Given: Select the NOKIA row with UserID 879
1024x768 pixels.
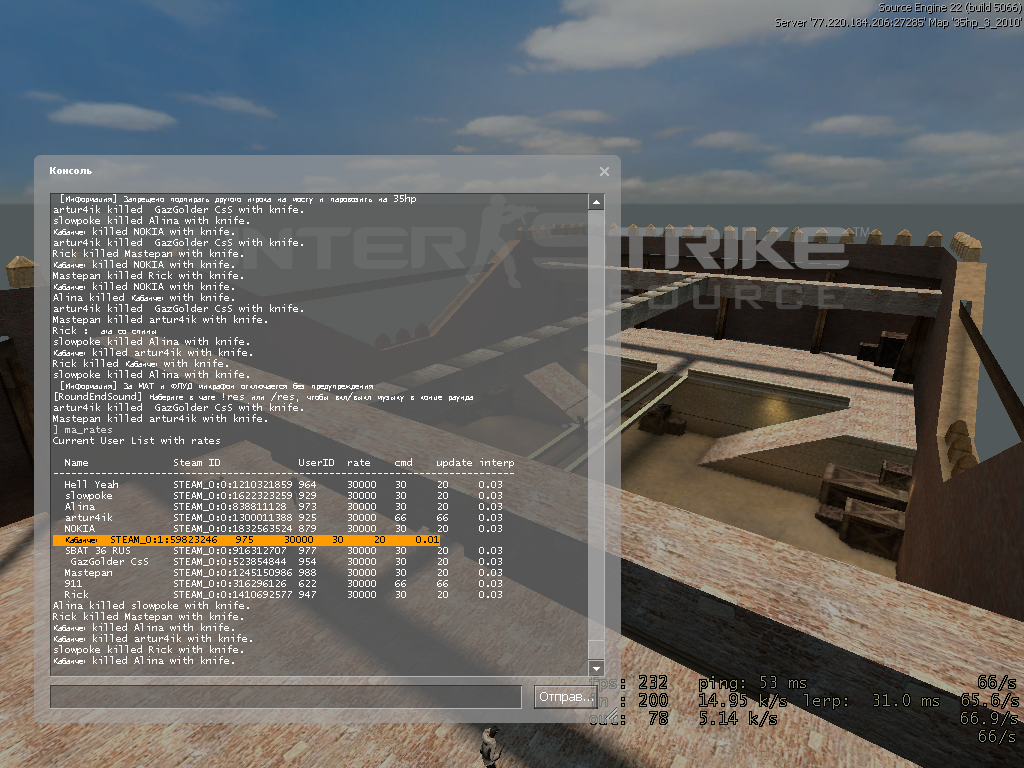Looking at the screenshot, I should (283, 529).
